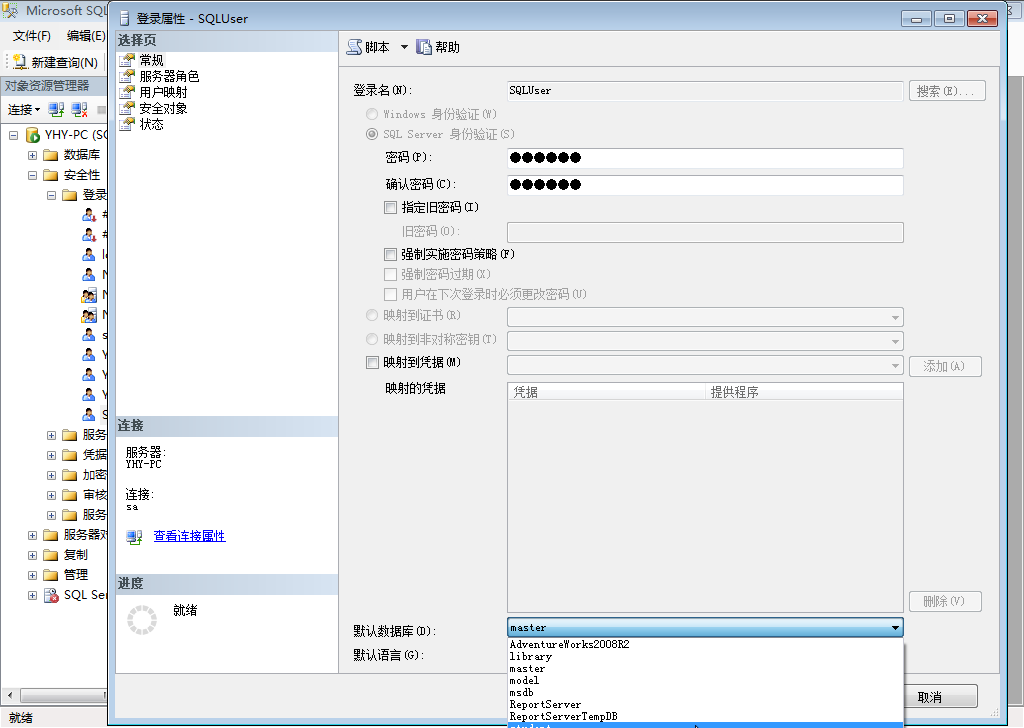Expand the 数据库 tree node
The image size is (1024, 728).
(x=32, y=155)
